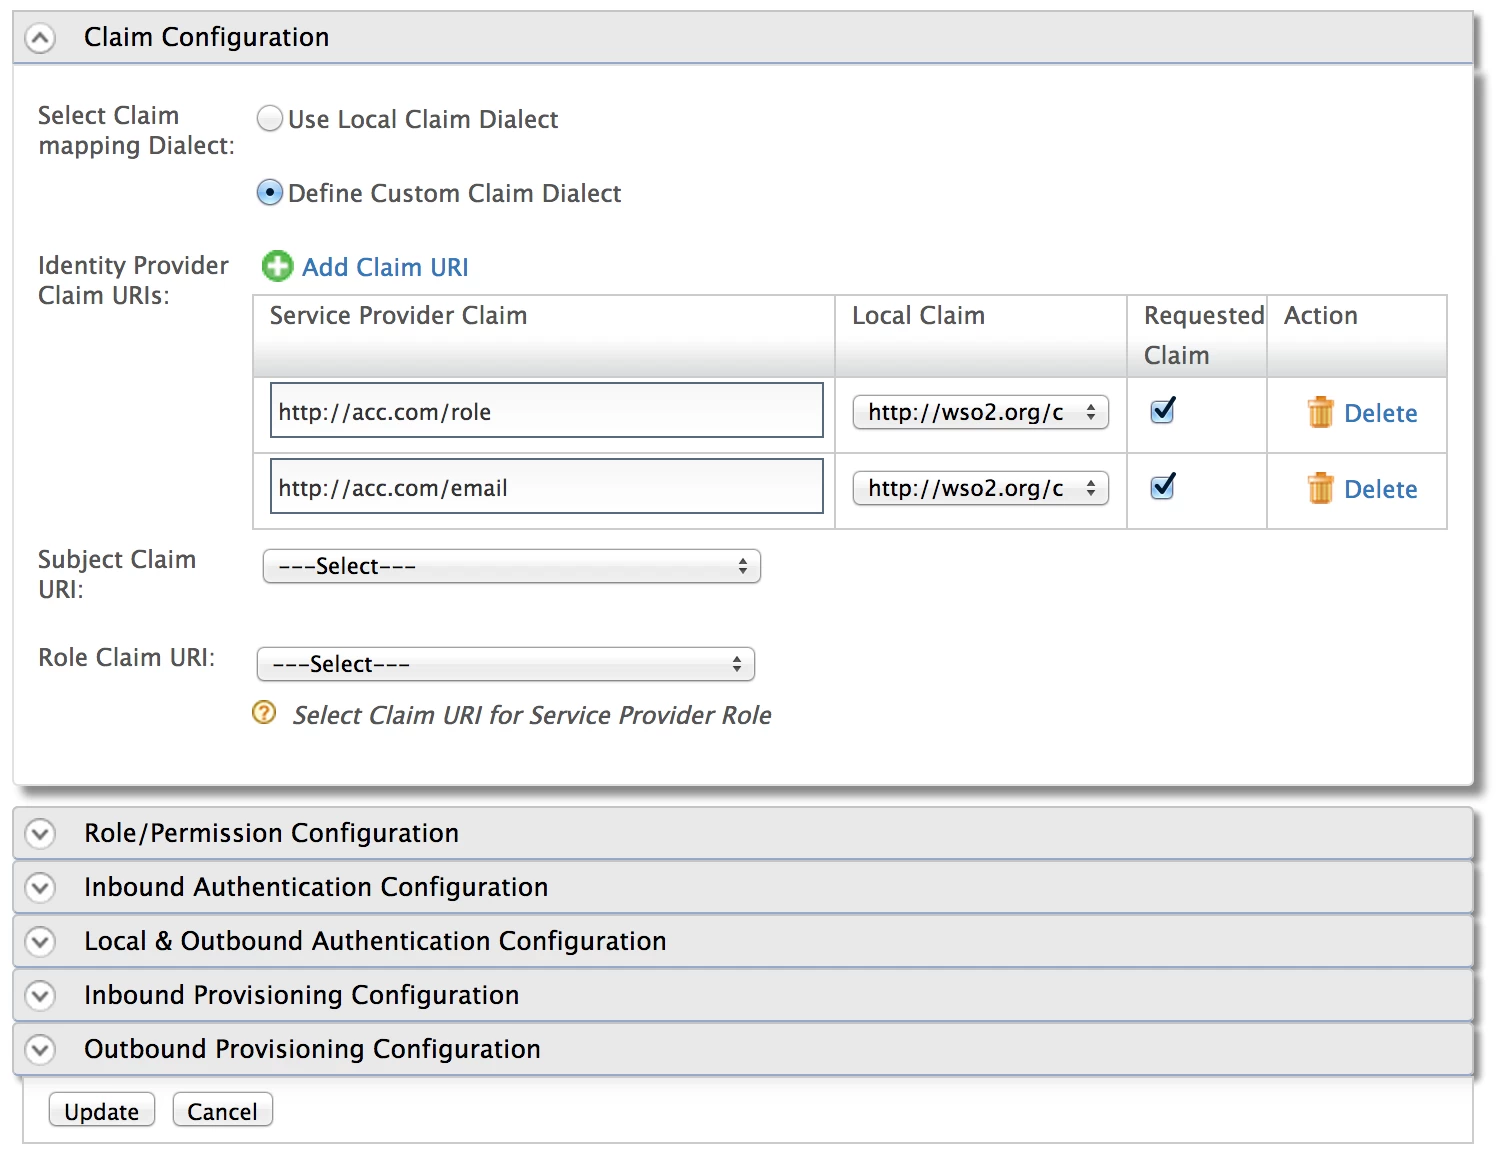
Task: Select Use Local Claim Dialect radio button
Action: click(x=270, y=119)
